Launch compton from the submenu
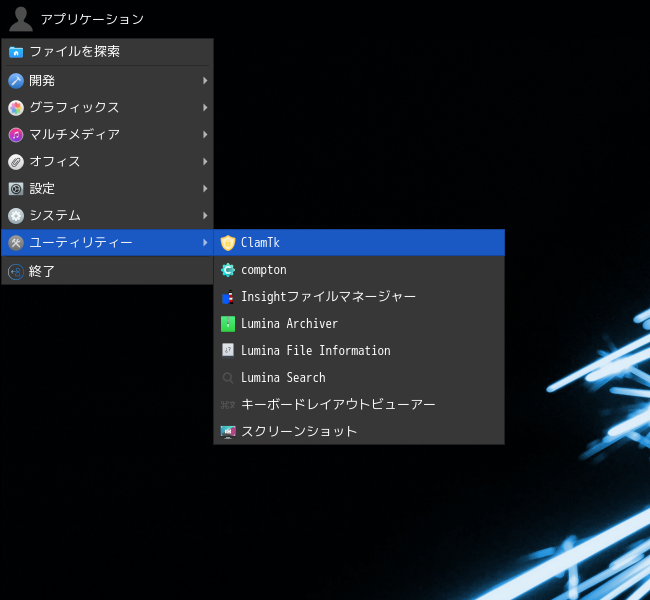This screenshot has width=650, height=600. pyautogui.click(x=359, y=270)
